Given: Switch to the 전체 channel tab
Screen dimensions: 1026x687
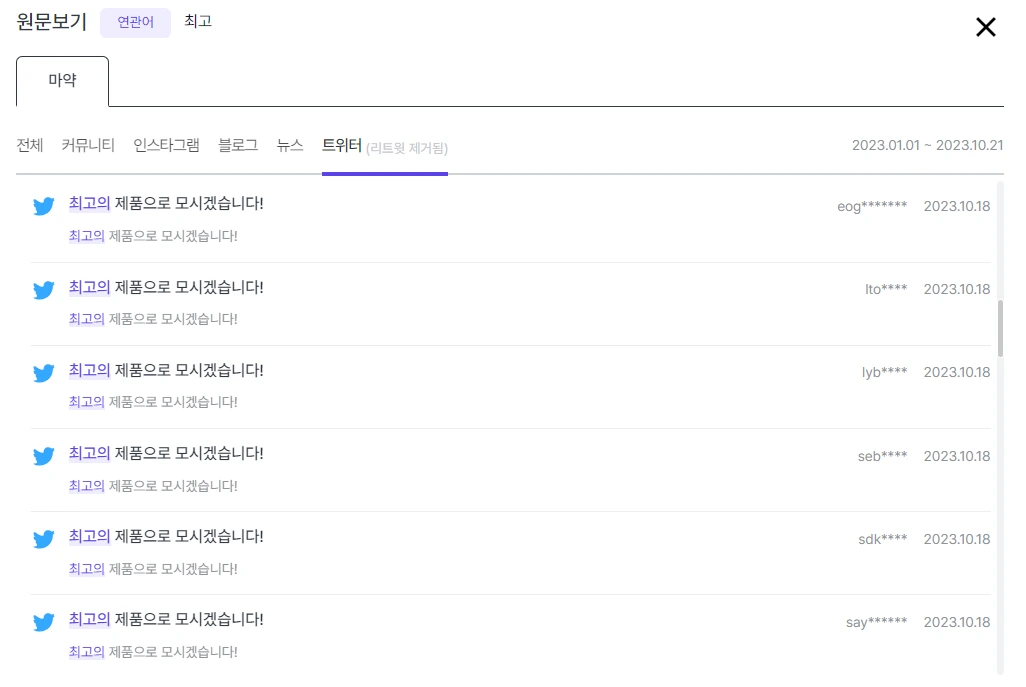Looking at the screenshot, I should click(29, 144).
